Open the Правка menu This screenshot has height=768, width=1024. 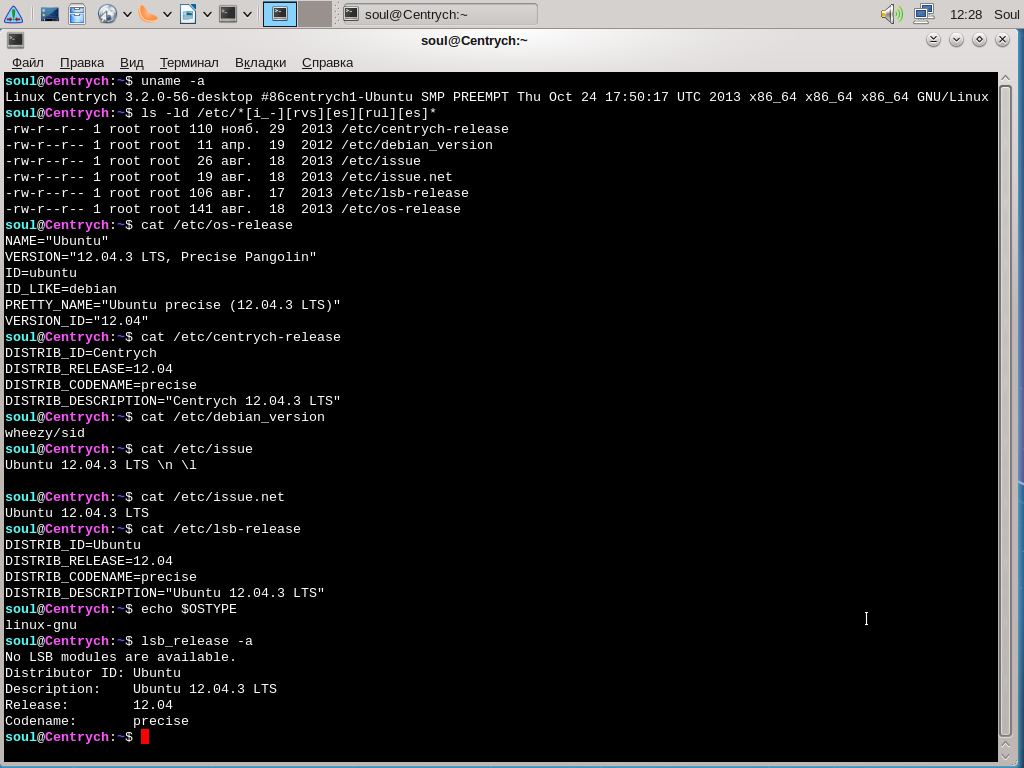[x=82, y=63]
